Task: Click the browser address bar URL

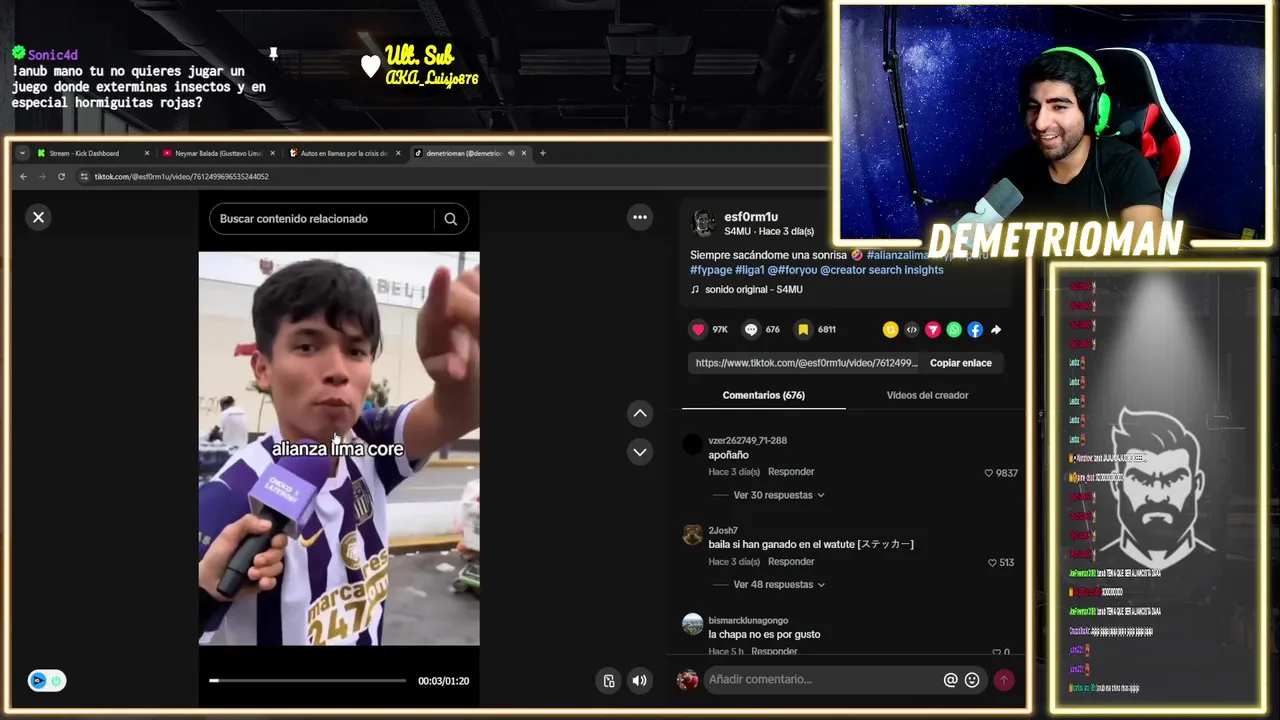Action: pos(181,177)
